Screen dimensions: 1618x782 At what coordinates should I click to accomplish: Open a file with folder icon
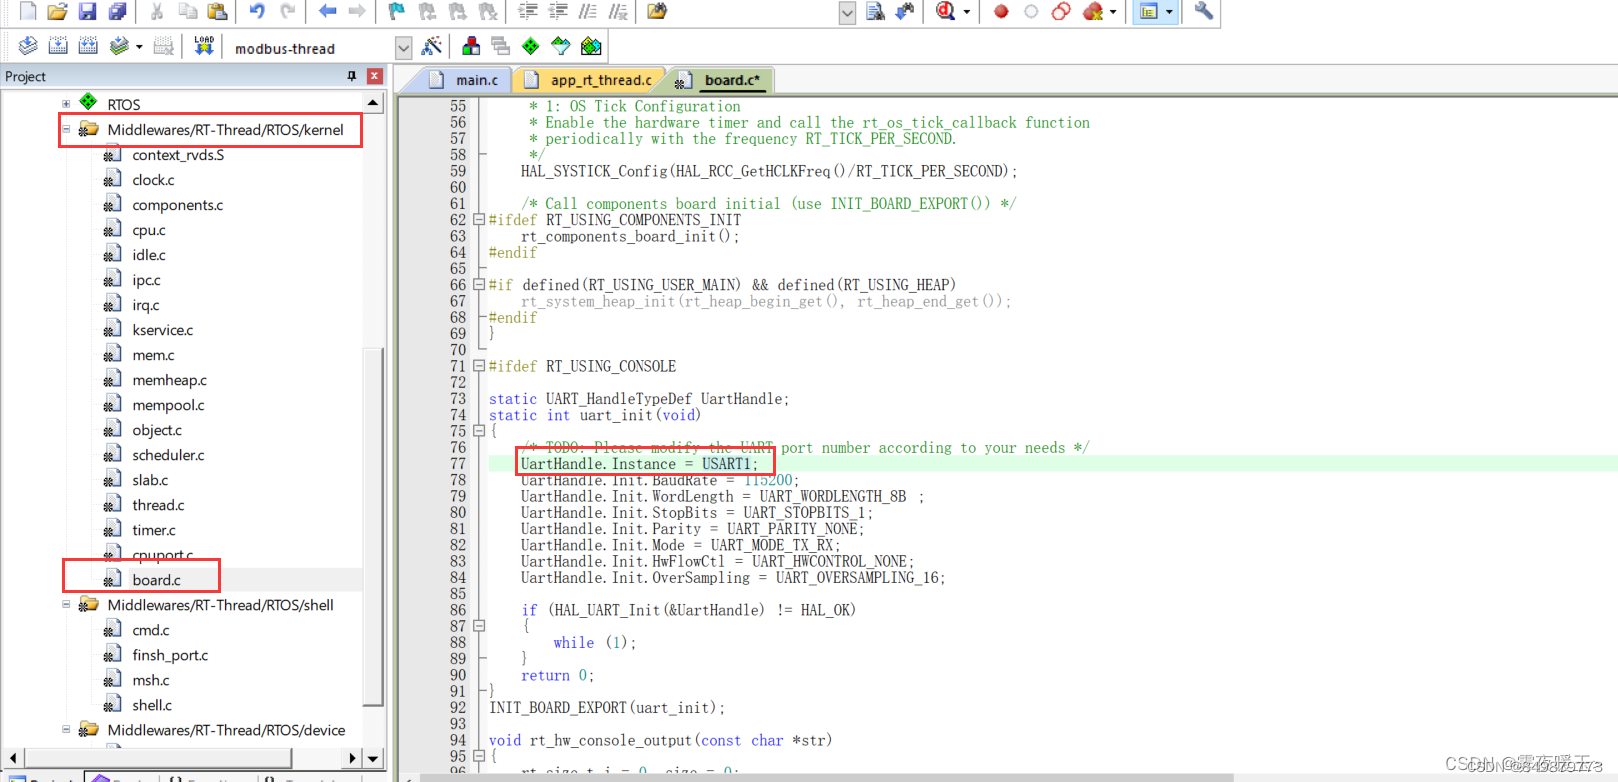57,11
